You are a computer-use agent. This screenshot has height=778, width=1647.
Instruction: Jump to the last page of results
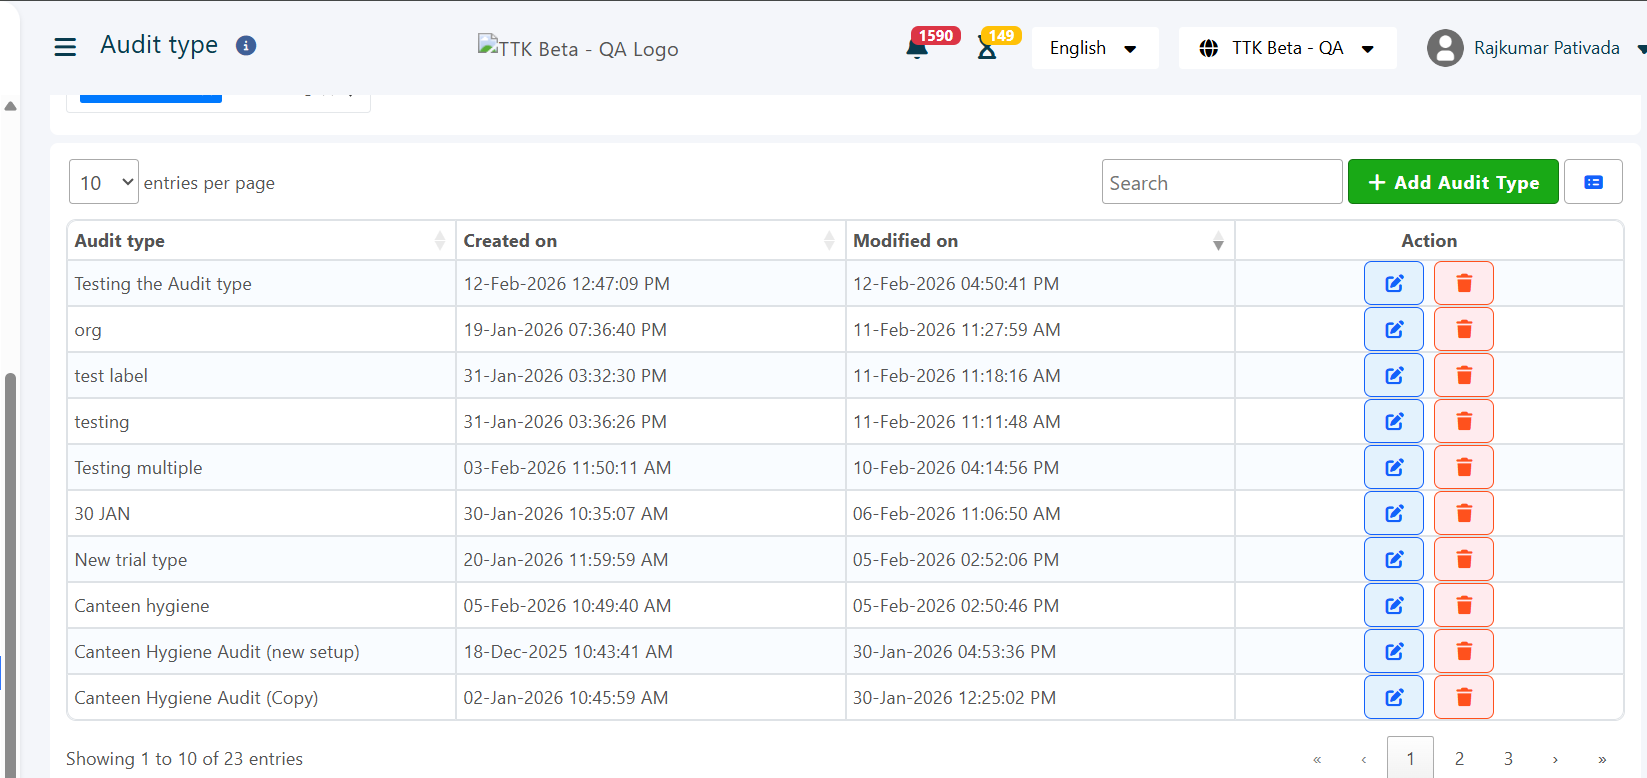(1602, 759)
